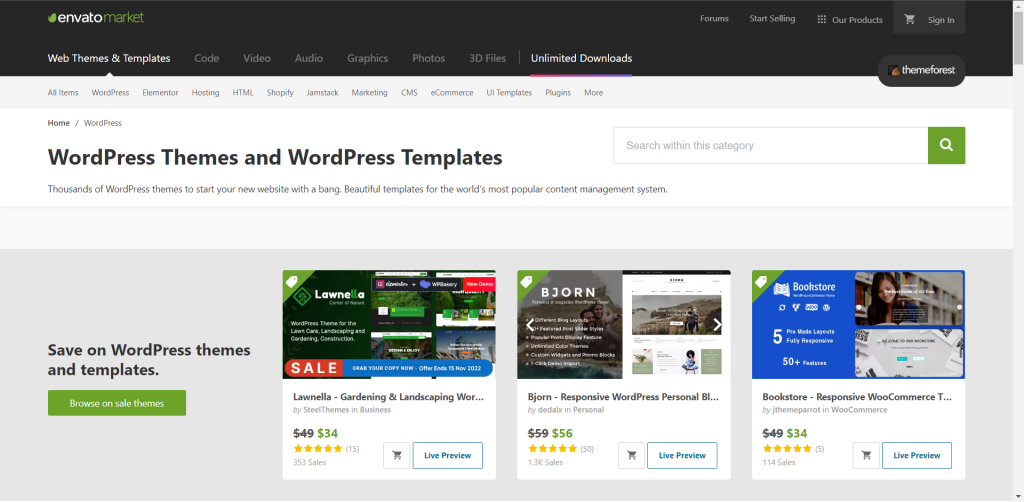
Task: Click the Envato Market logo
Action: click(x=96, y=18)
